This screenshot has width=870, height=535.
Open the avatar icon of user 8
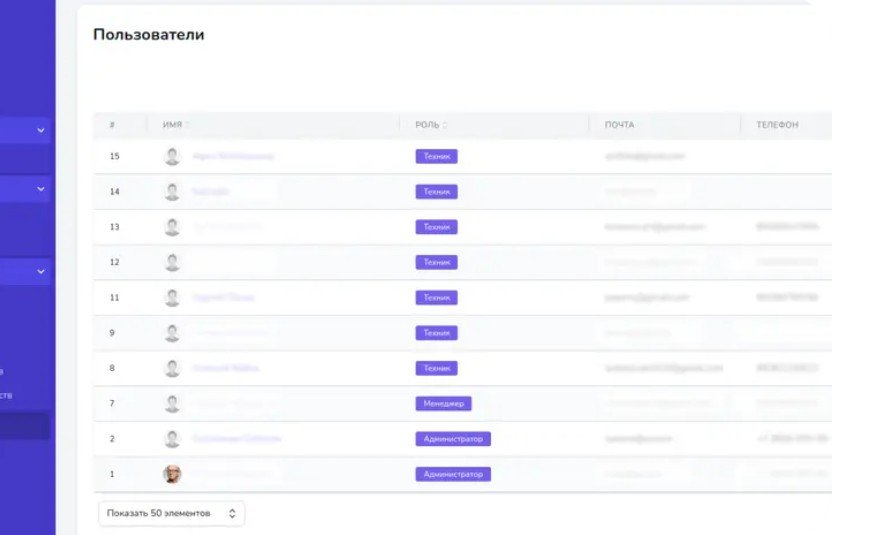(172, 368)
